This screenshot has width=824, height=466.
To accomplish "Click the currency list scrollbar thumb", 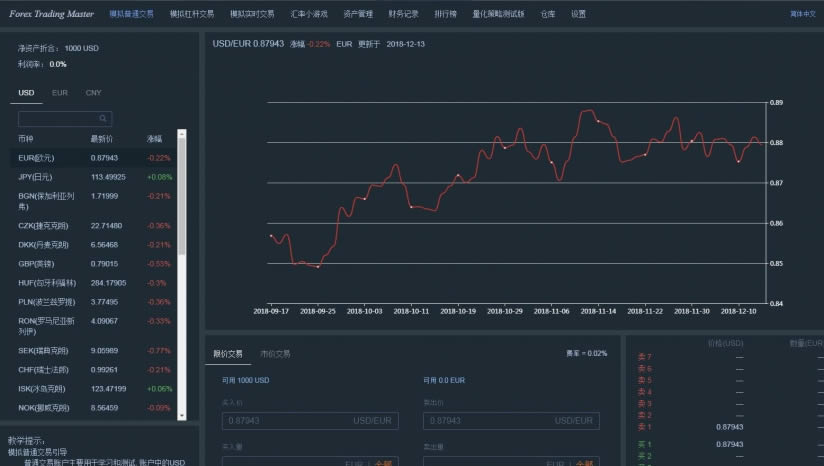I will tap(182, 197).
